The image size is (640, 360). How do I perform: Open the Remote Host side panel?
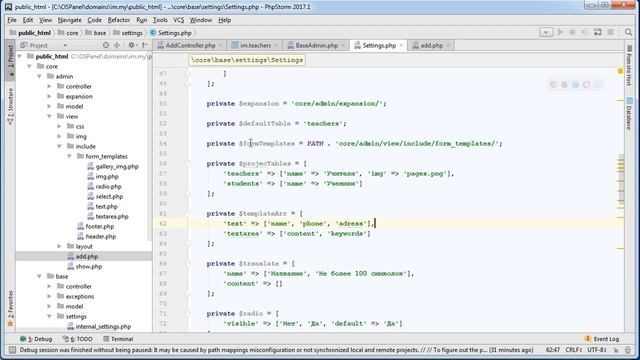click(629, 65)
